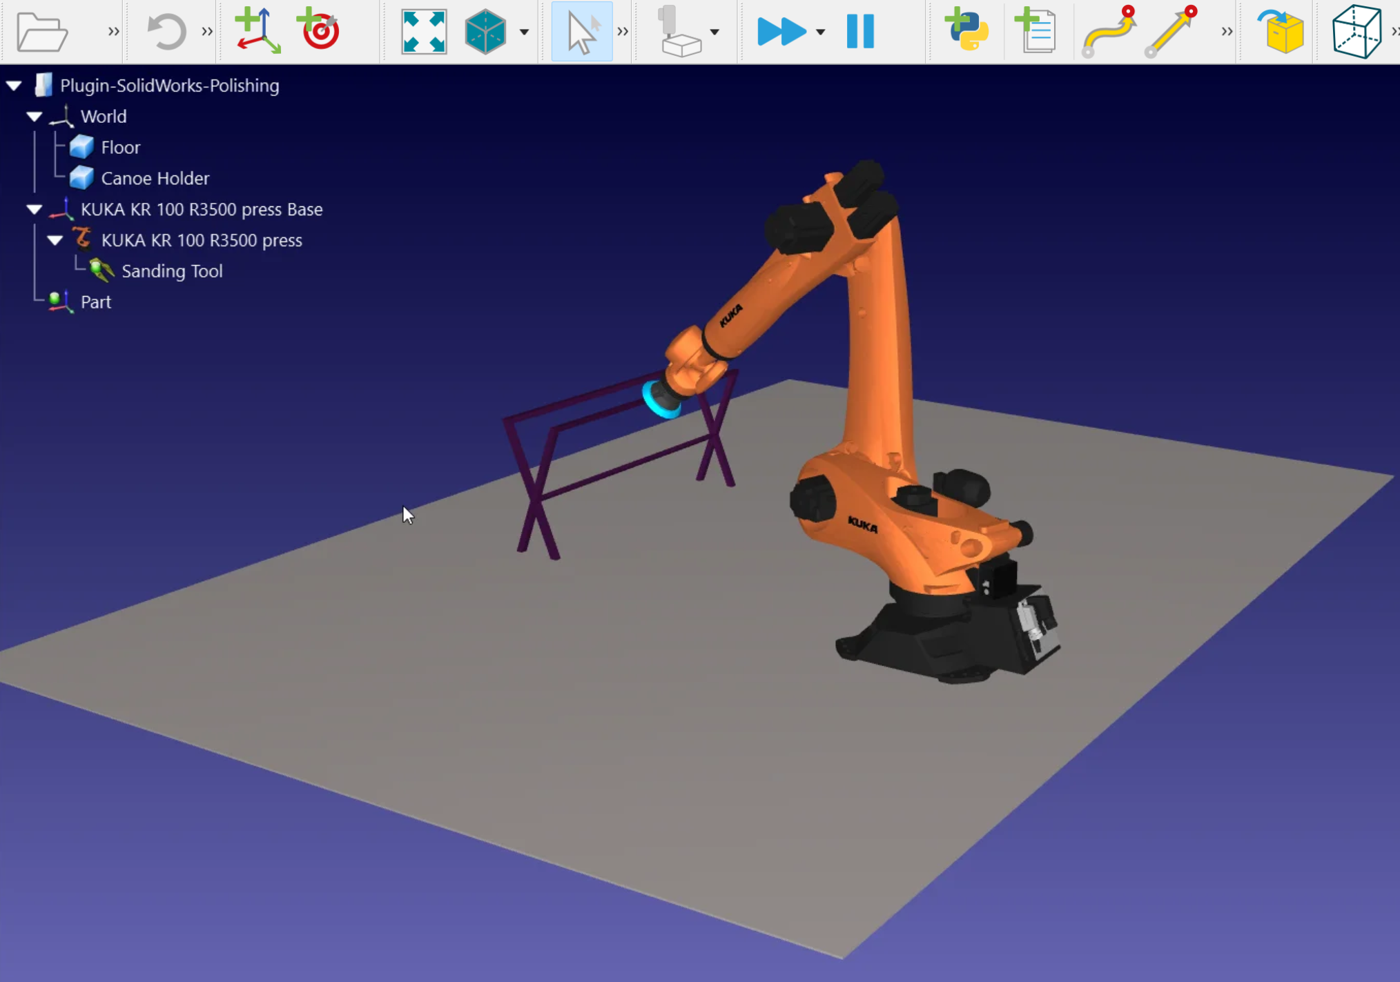Open the isometric view dropdown arrow
1400x982 pixels.
[524, 33]
